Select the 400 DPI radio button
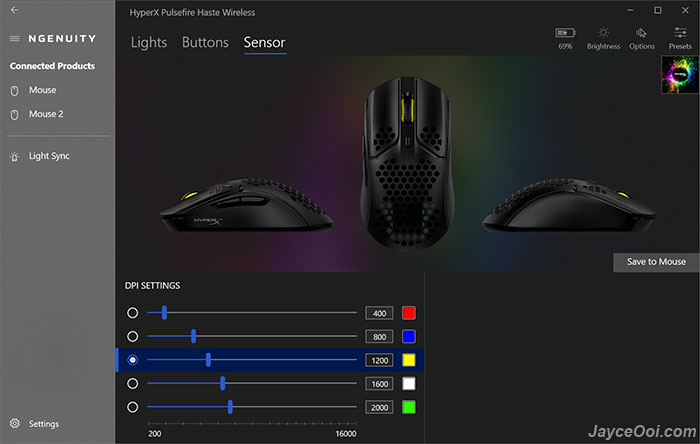The image size is (700, 444). [x=133, y=313]
